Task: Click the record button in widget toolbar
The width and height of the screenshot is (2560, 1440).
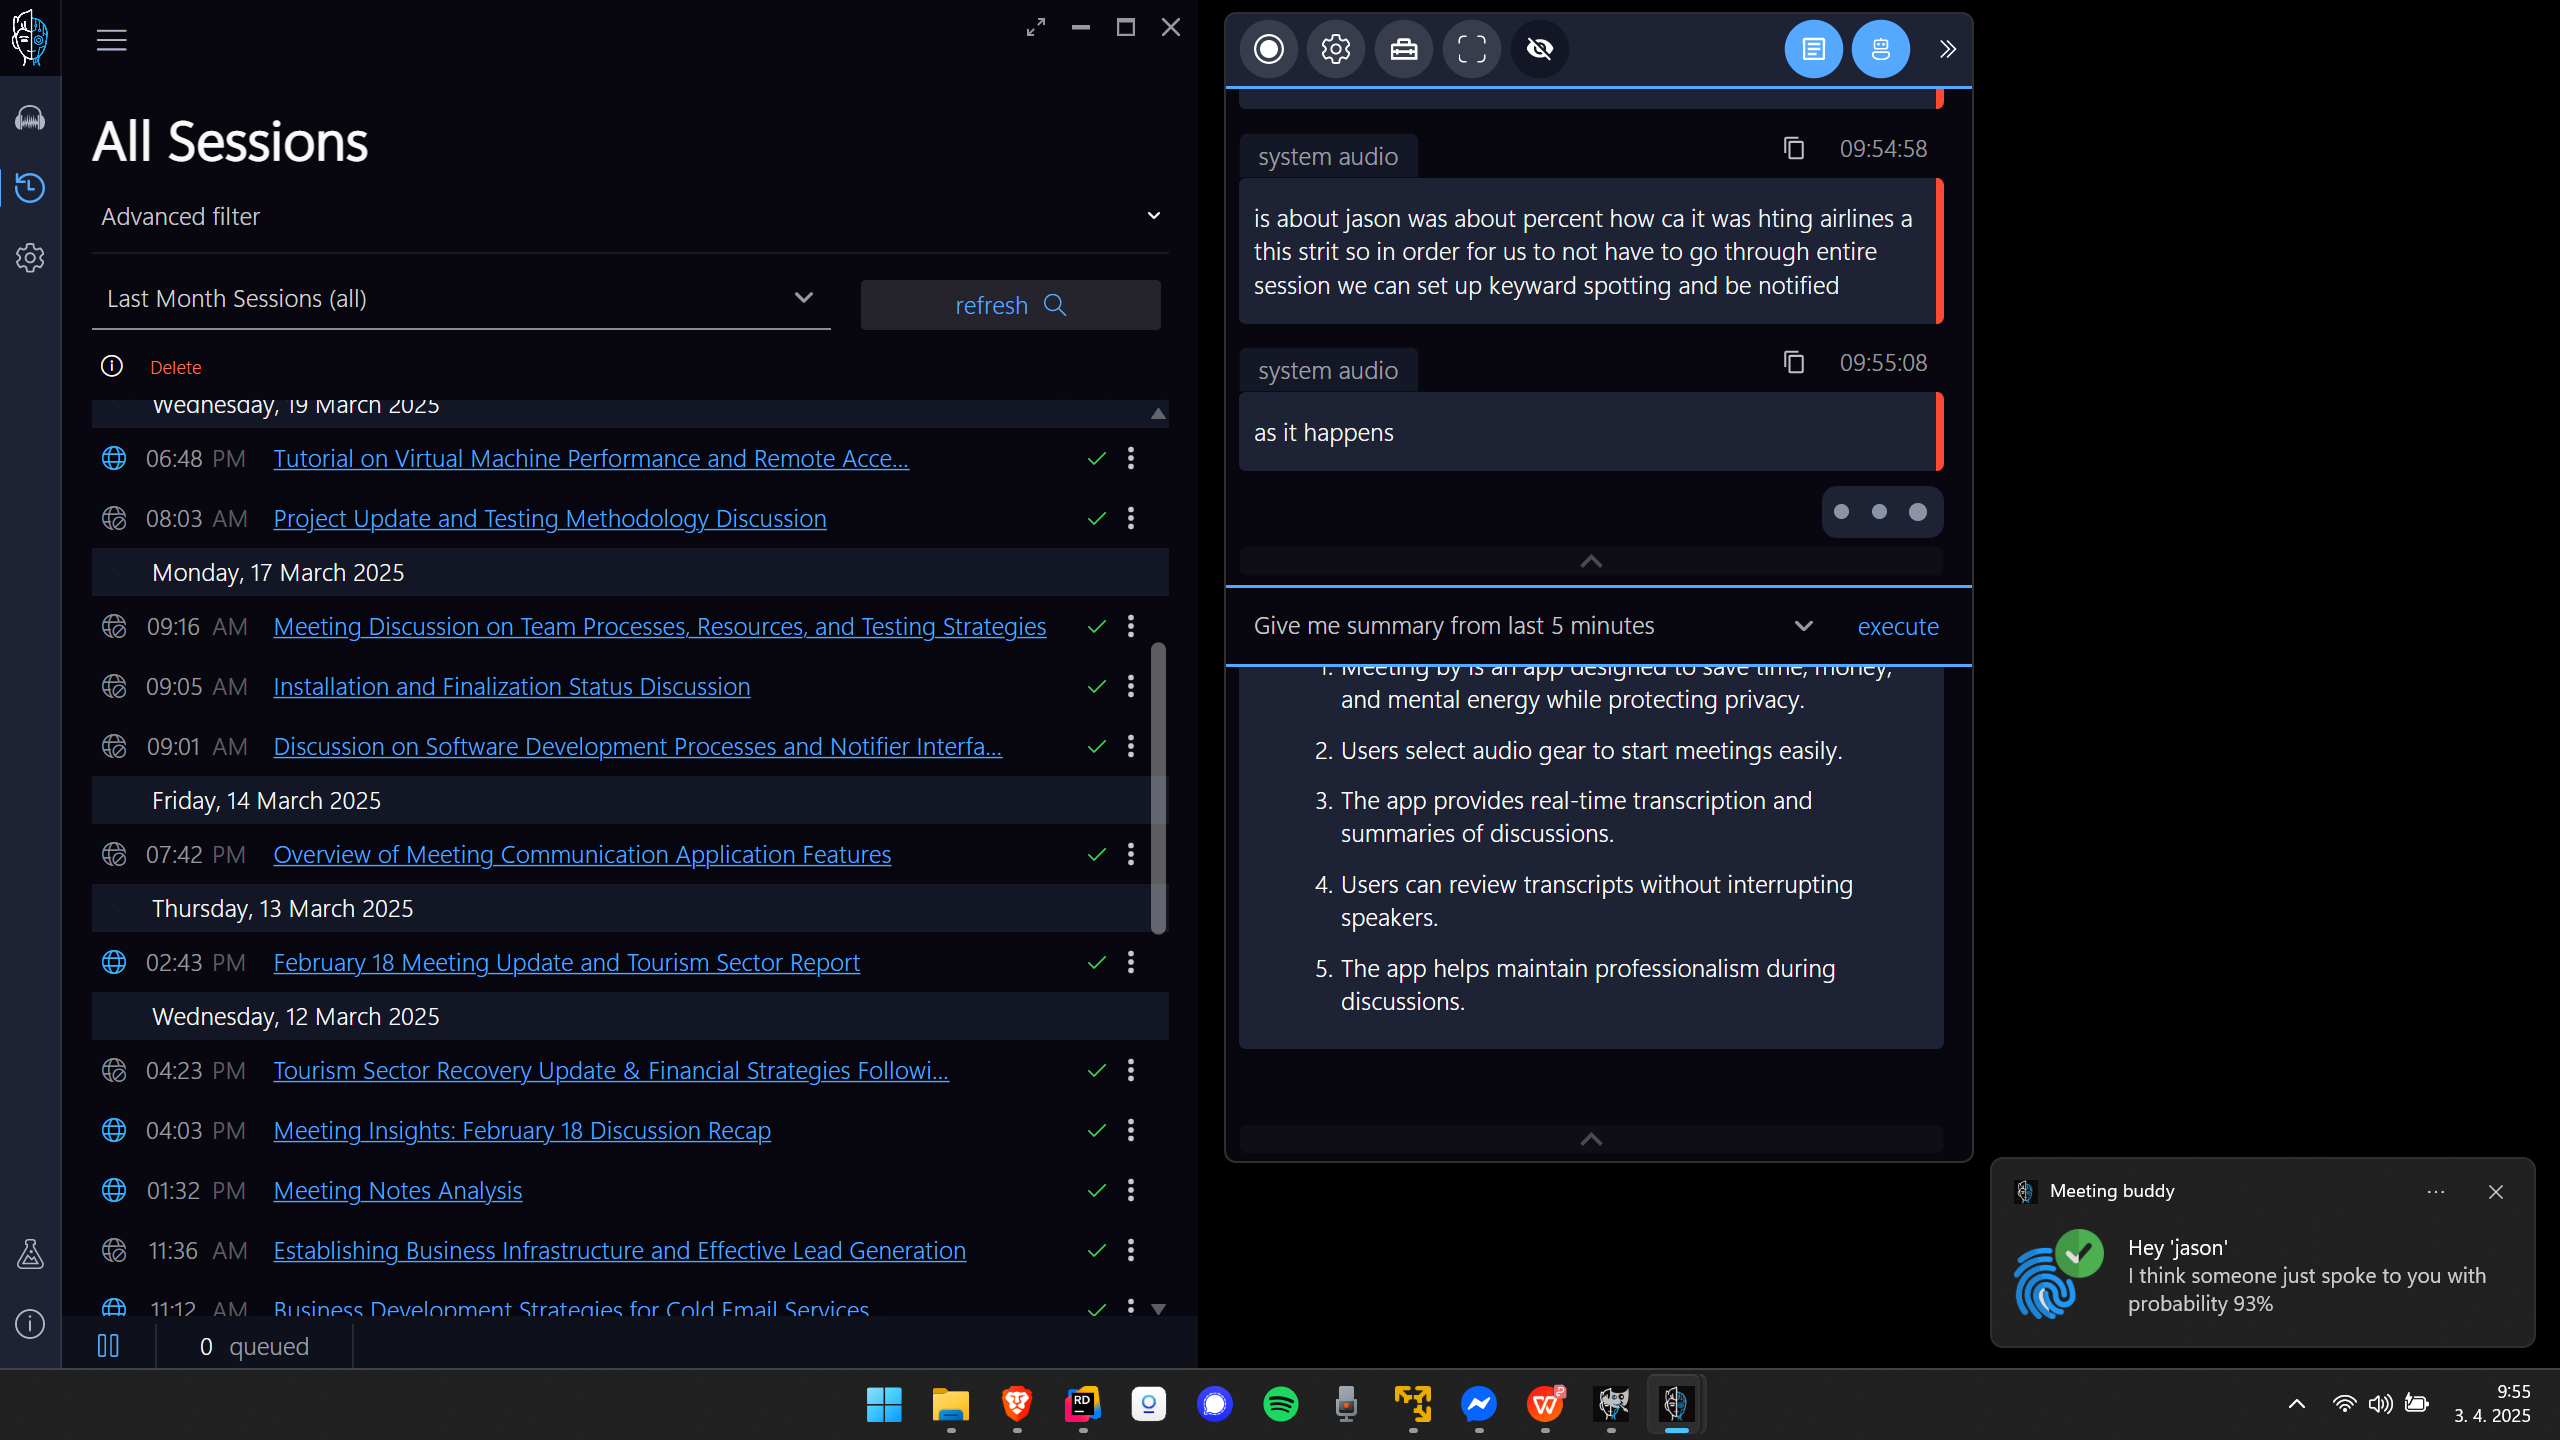Action: pyautogui.click(x=1269, y=49)
